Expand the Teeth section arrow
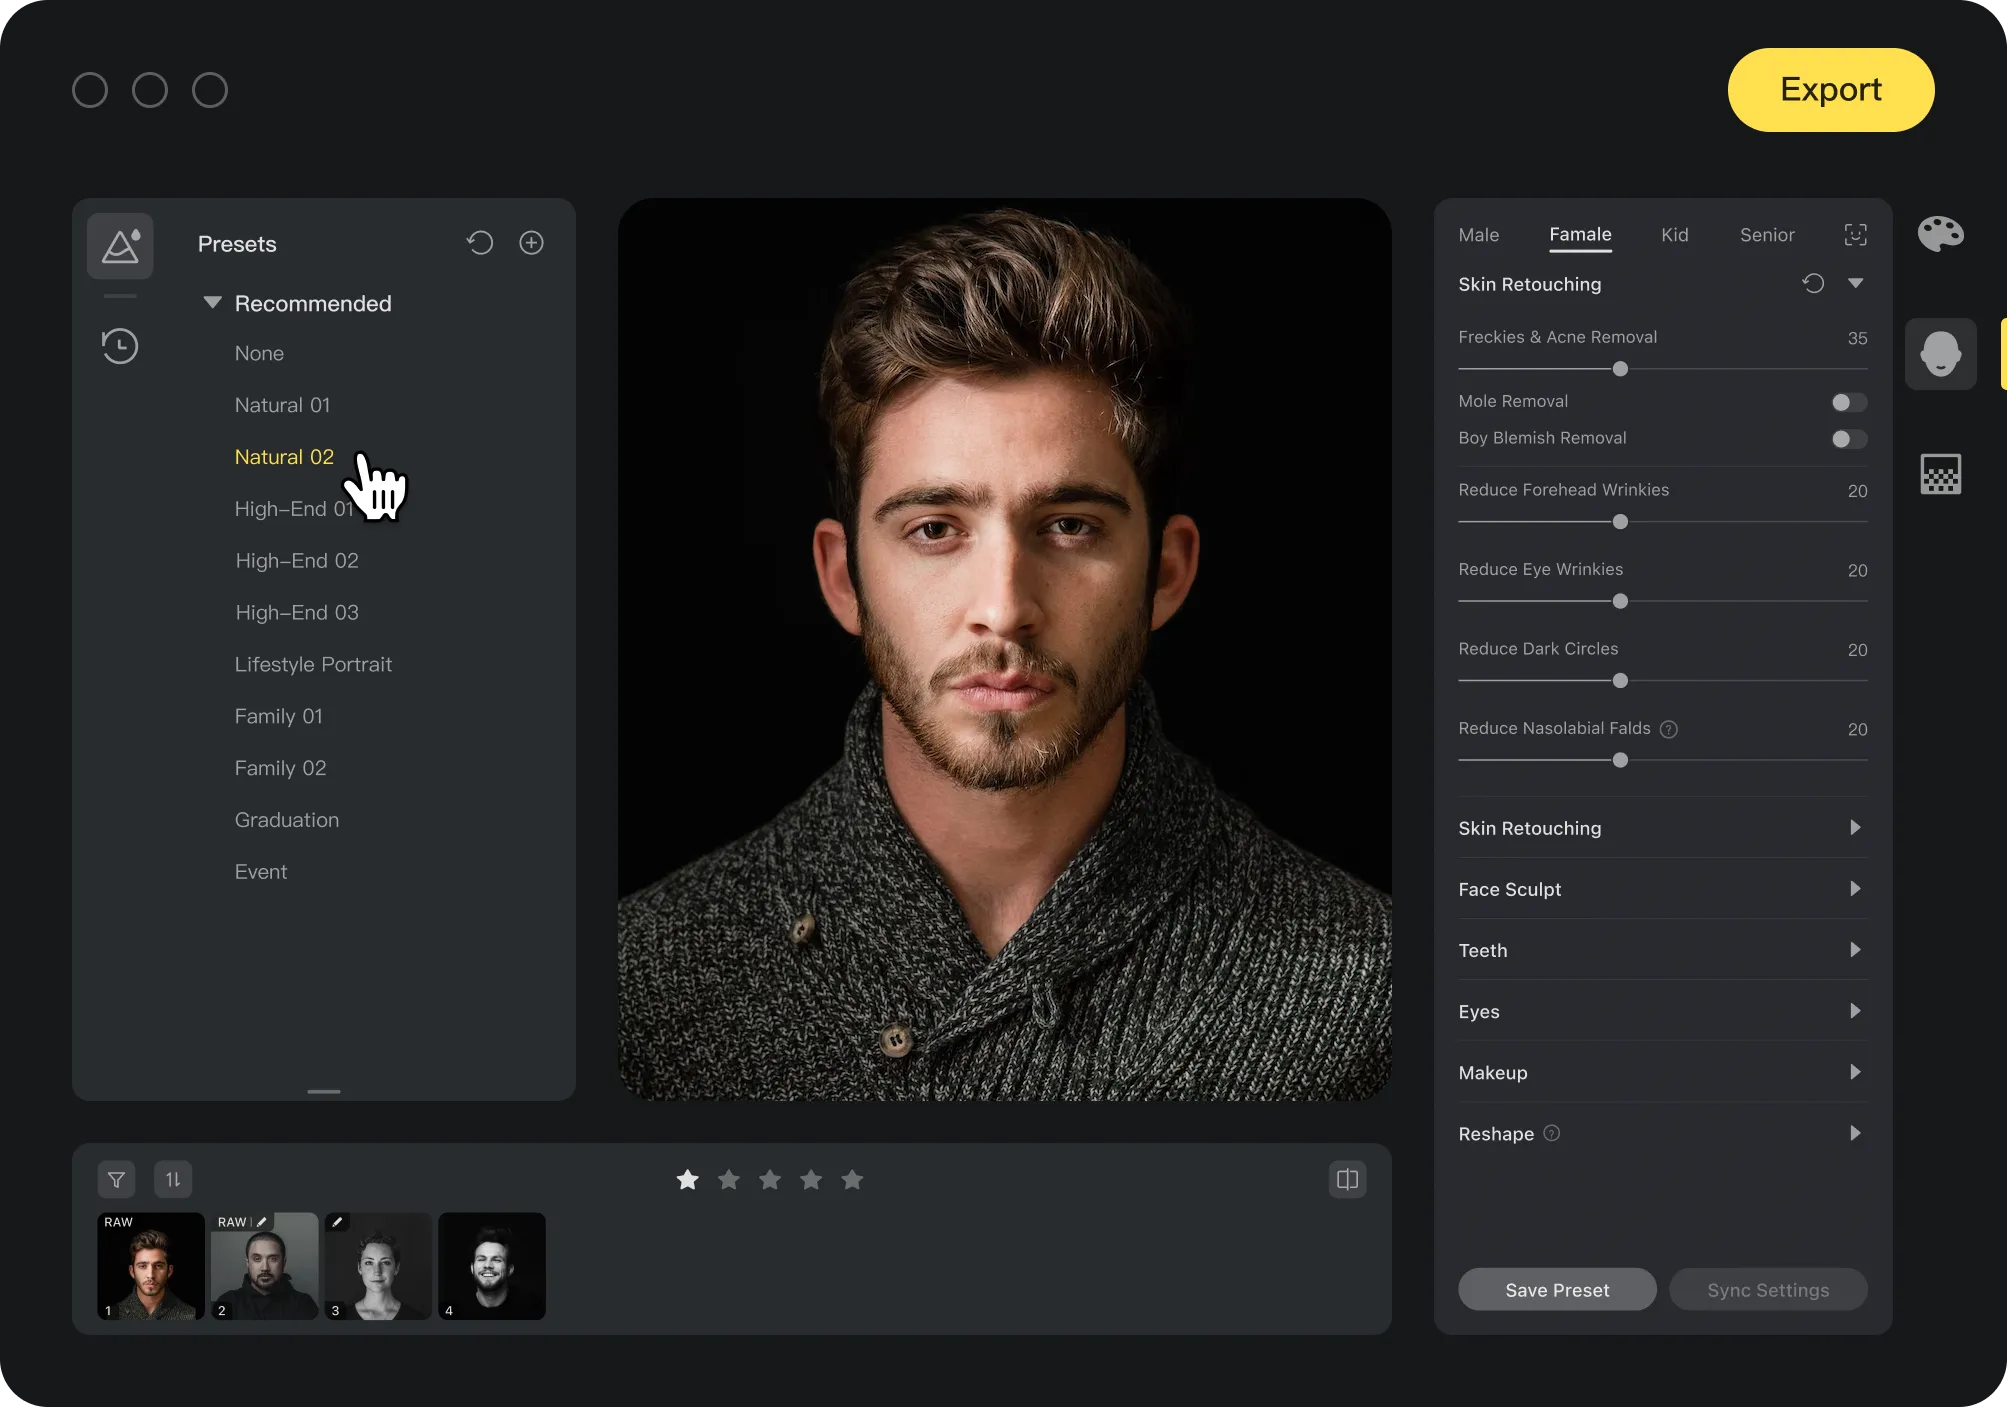 [1855, 950]
